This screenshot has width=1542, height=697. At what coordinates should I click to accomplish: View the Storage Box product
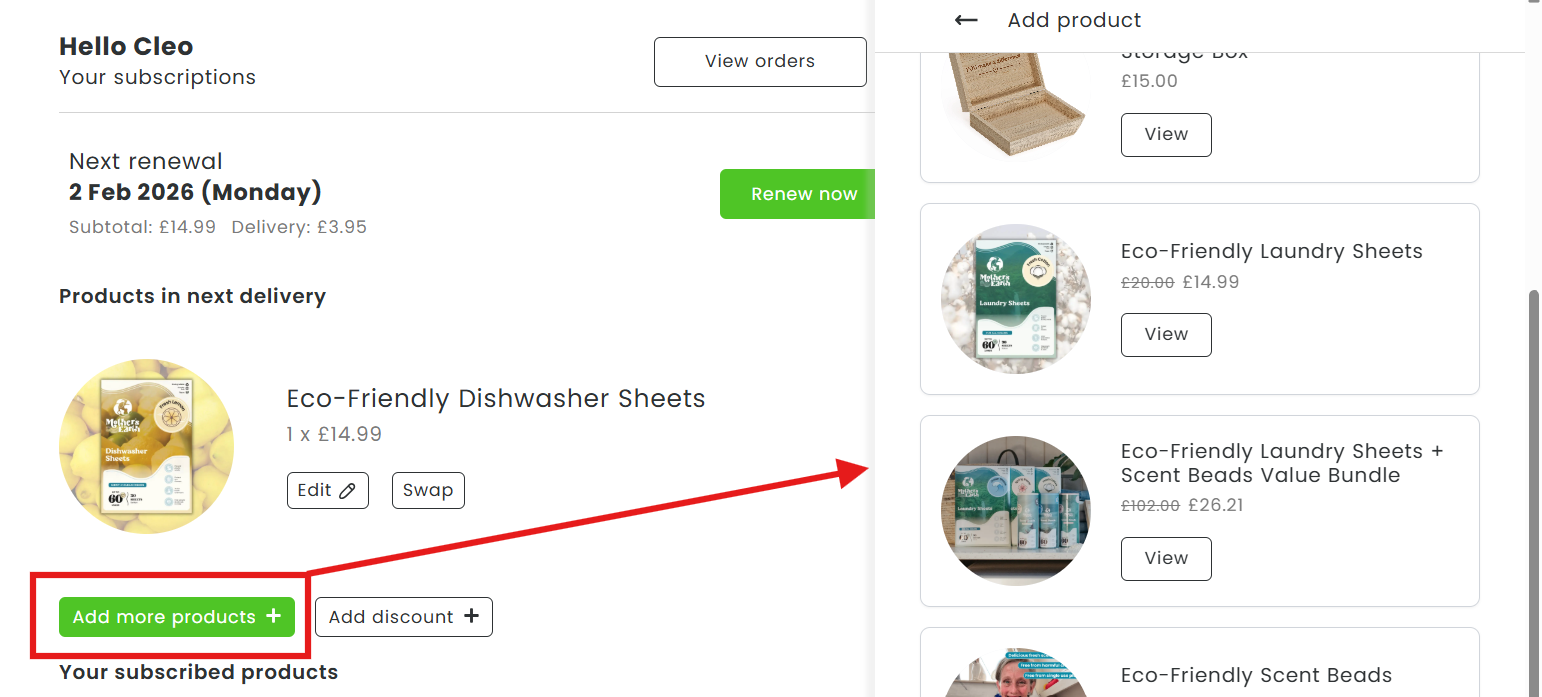pyautogui.click(x=1166, y=135)
